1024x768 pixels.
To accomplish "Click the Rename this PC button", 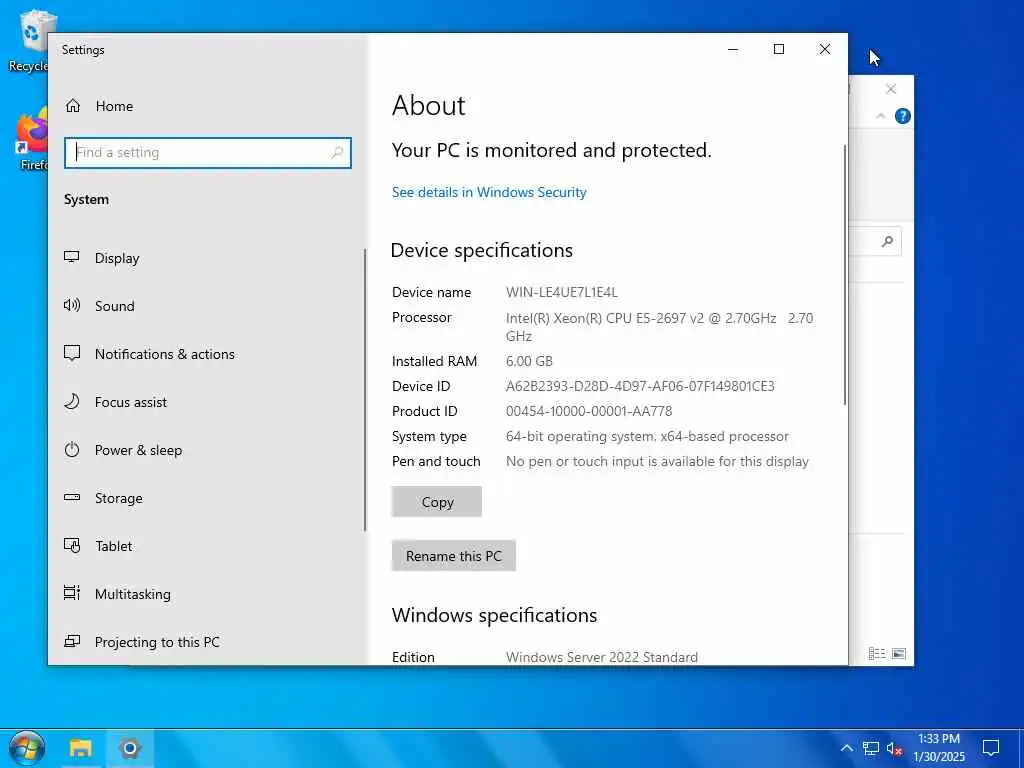I will pos(454,556).
